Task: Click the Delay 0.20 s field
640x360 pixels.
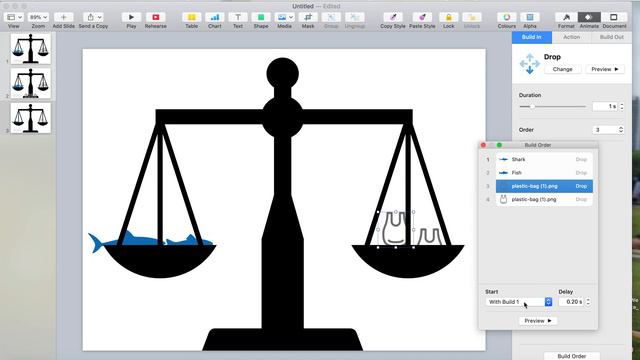Action: (571, 302)
